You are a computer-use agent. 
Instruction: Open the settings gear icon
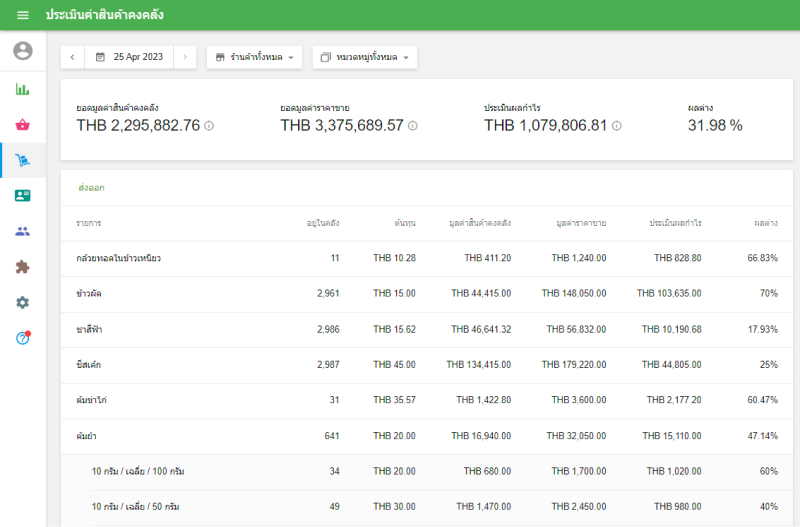click(x=23, y=302)
